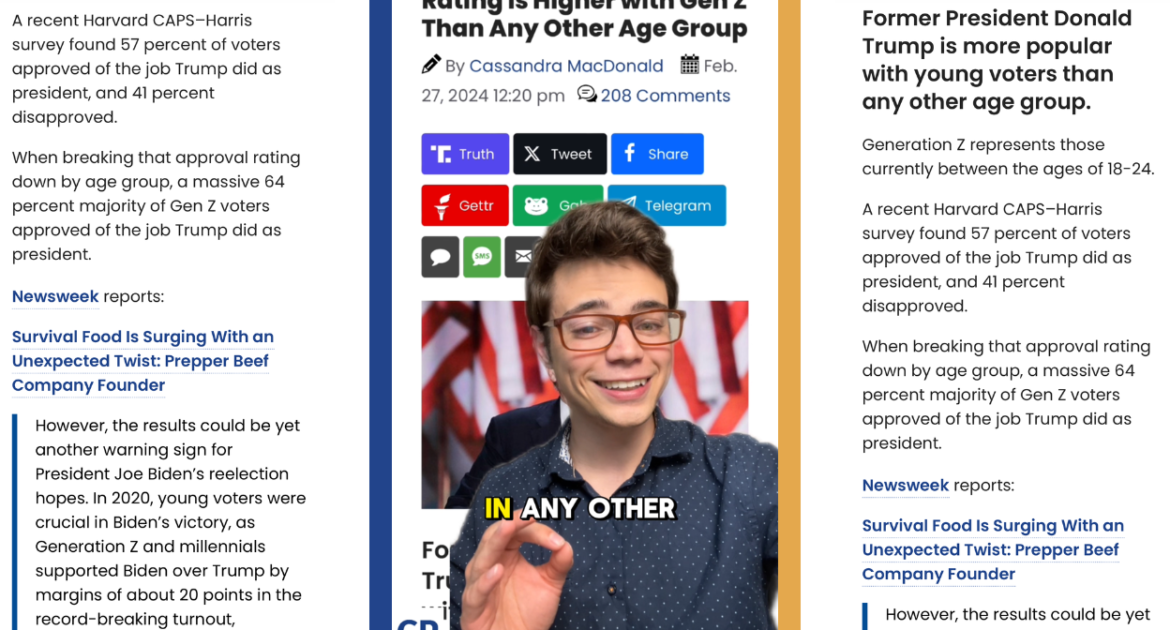This screenshot has width=1170, height=630.
Task: Open author page for Cassandra MacDonald
Action: click(x=566, y=66)
